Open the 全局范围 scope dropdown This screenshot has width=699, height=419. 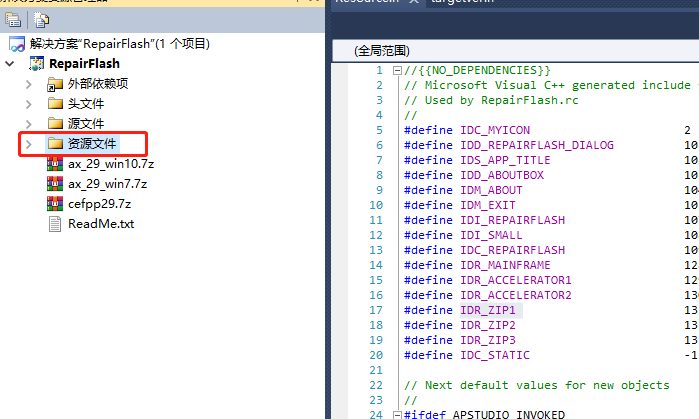point(515,51)
